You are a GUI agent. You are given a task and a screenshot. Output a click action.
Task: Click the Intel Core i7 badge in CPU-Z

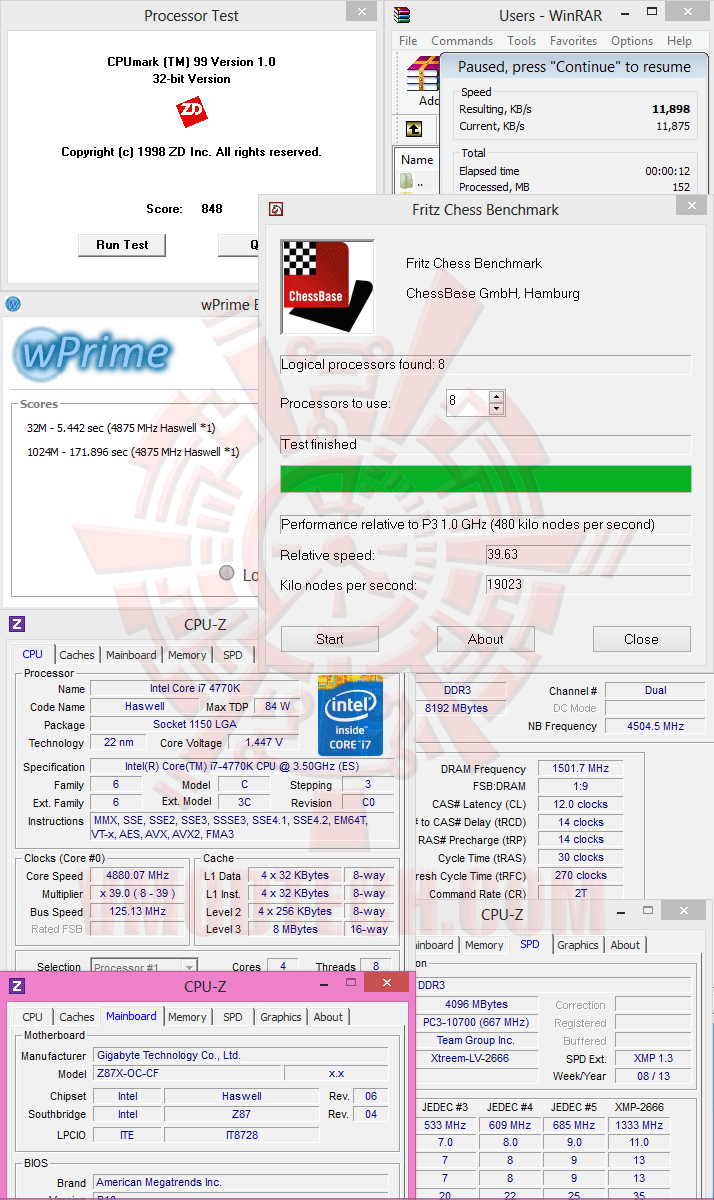pos(350,715)
